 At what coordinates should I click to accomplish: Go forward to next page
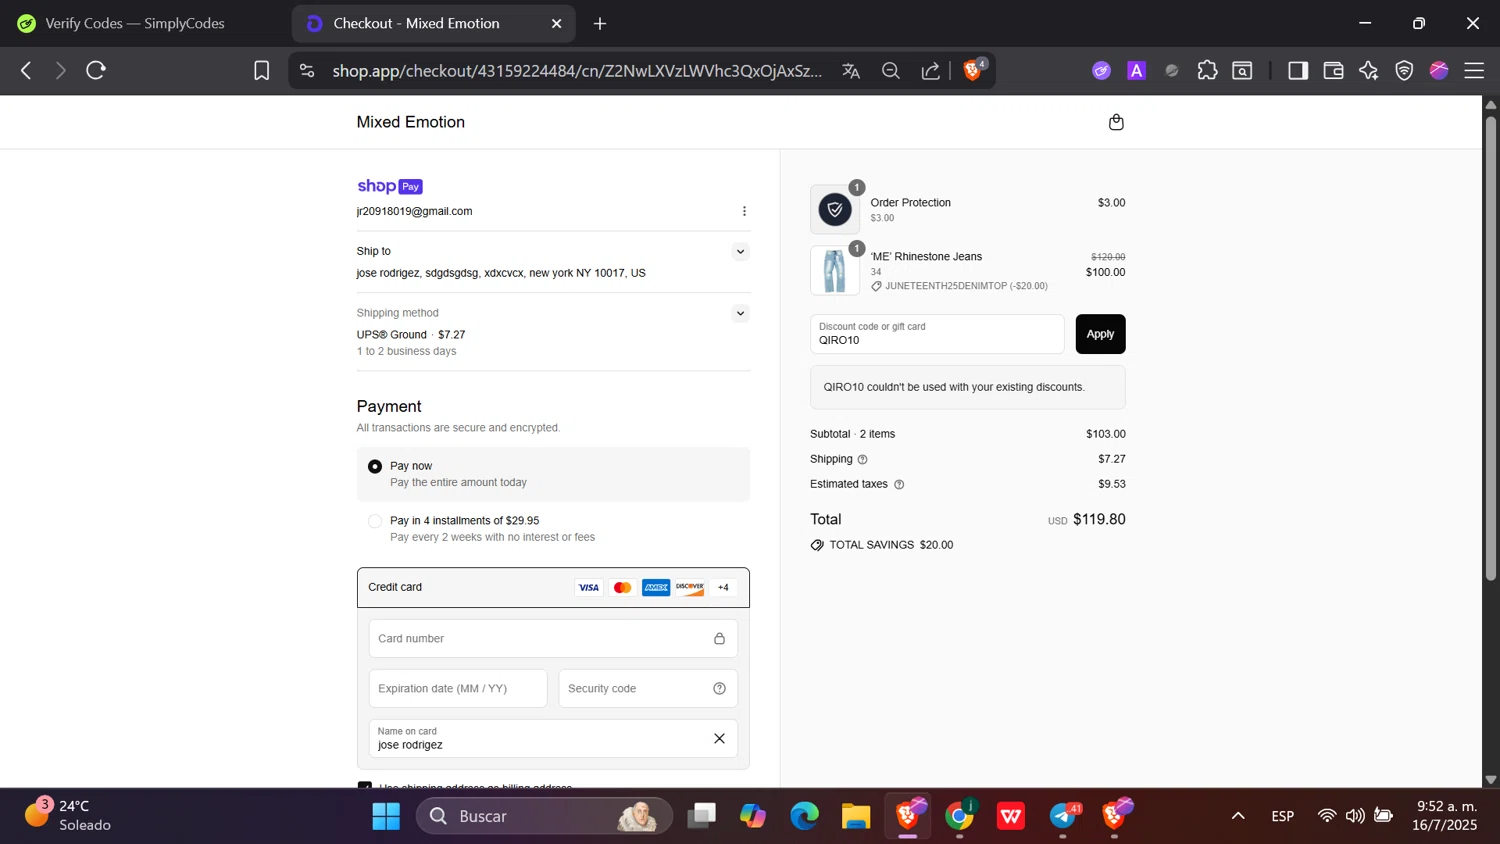(60, 70)
